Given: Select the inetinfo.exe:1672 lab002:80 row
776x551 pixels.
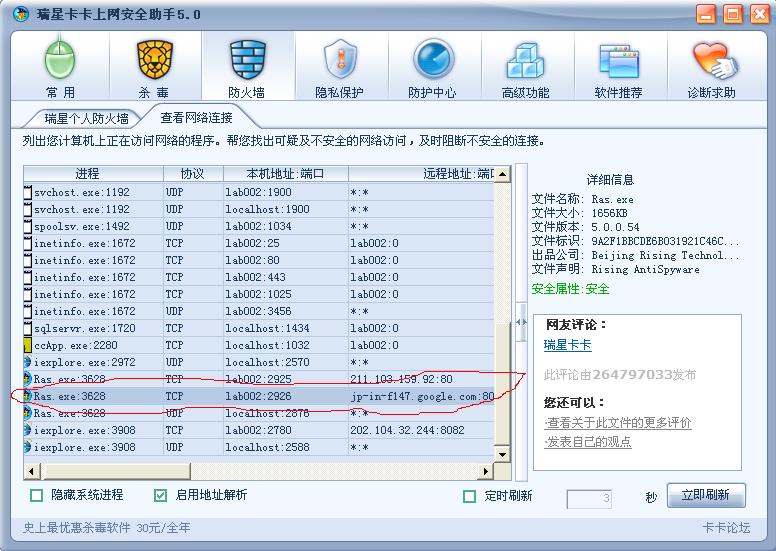Looking at the screenshot, I should [259, 260].
